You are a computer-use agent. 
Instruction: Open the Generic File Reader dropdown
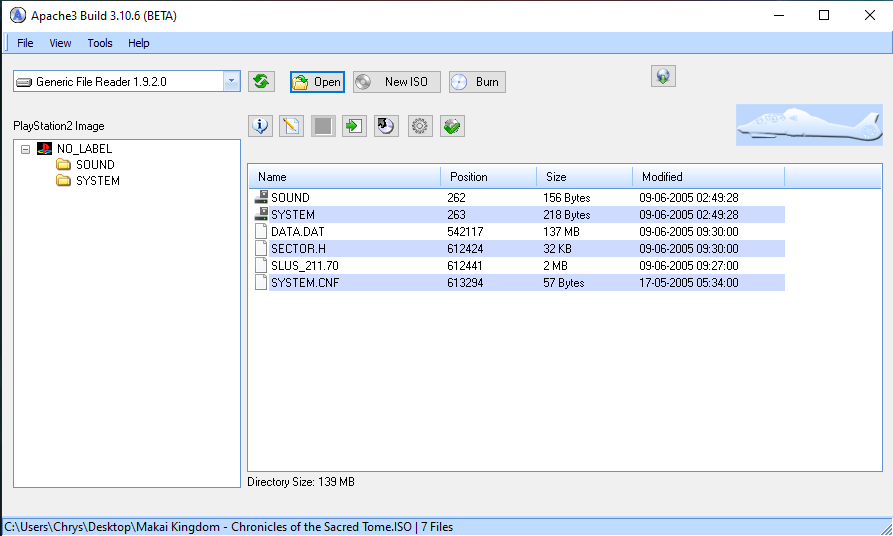pos(231,82)
